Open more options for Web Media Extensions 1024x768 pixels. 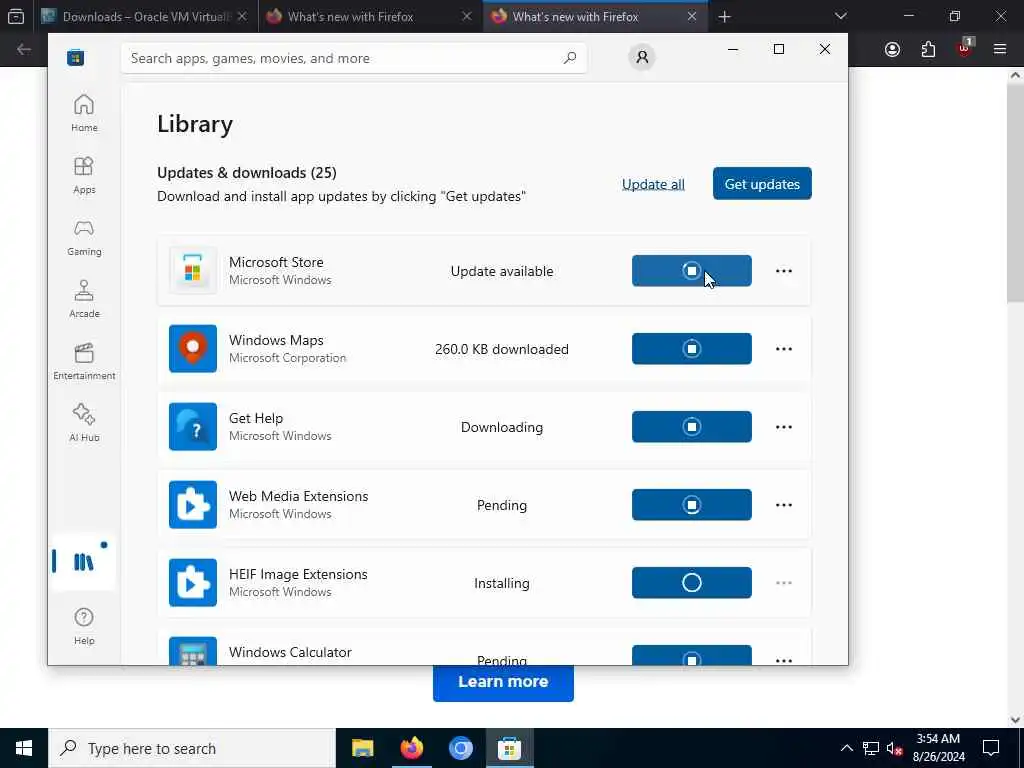[x=784, y=505]
